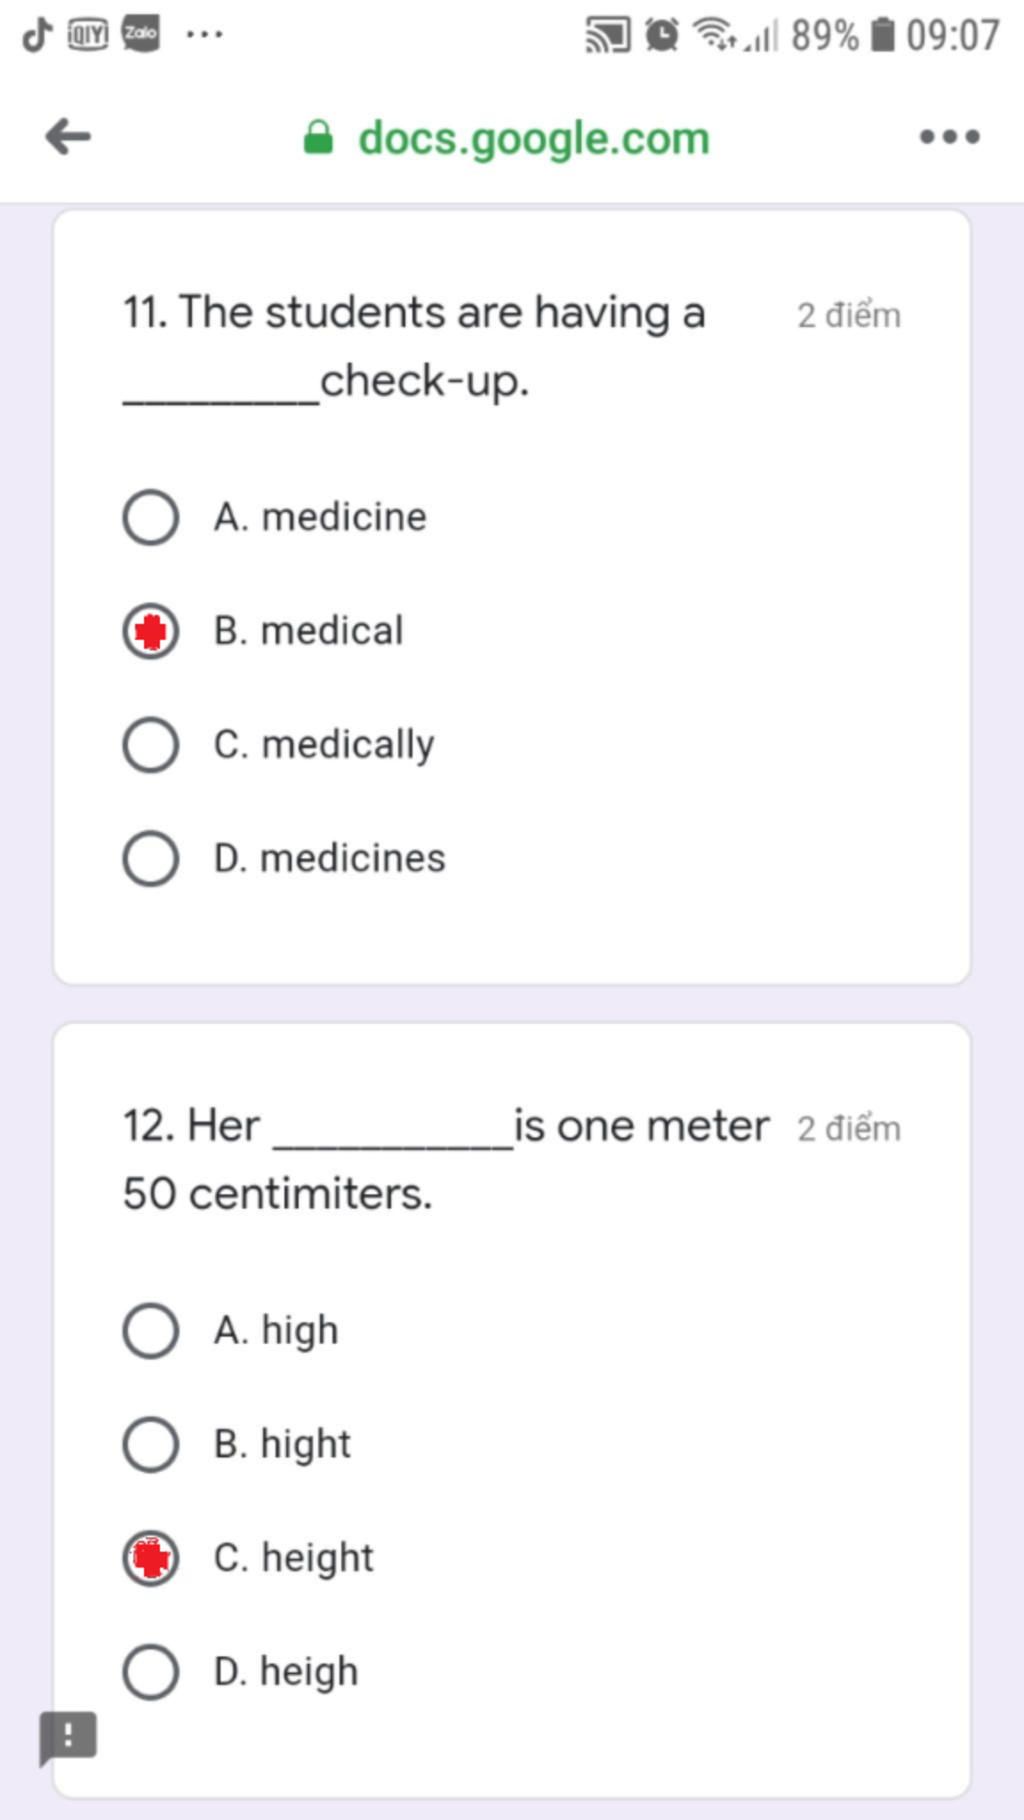Tap the cast screen status icon
1024x1820 pixels.
point(608,35)
